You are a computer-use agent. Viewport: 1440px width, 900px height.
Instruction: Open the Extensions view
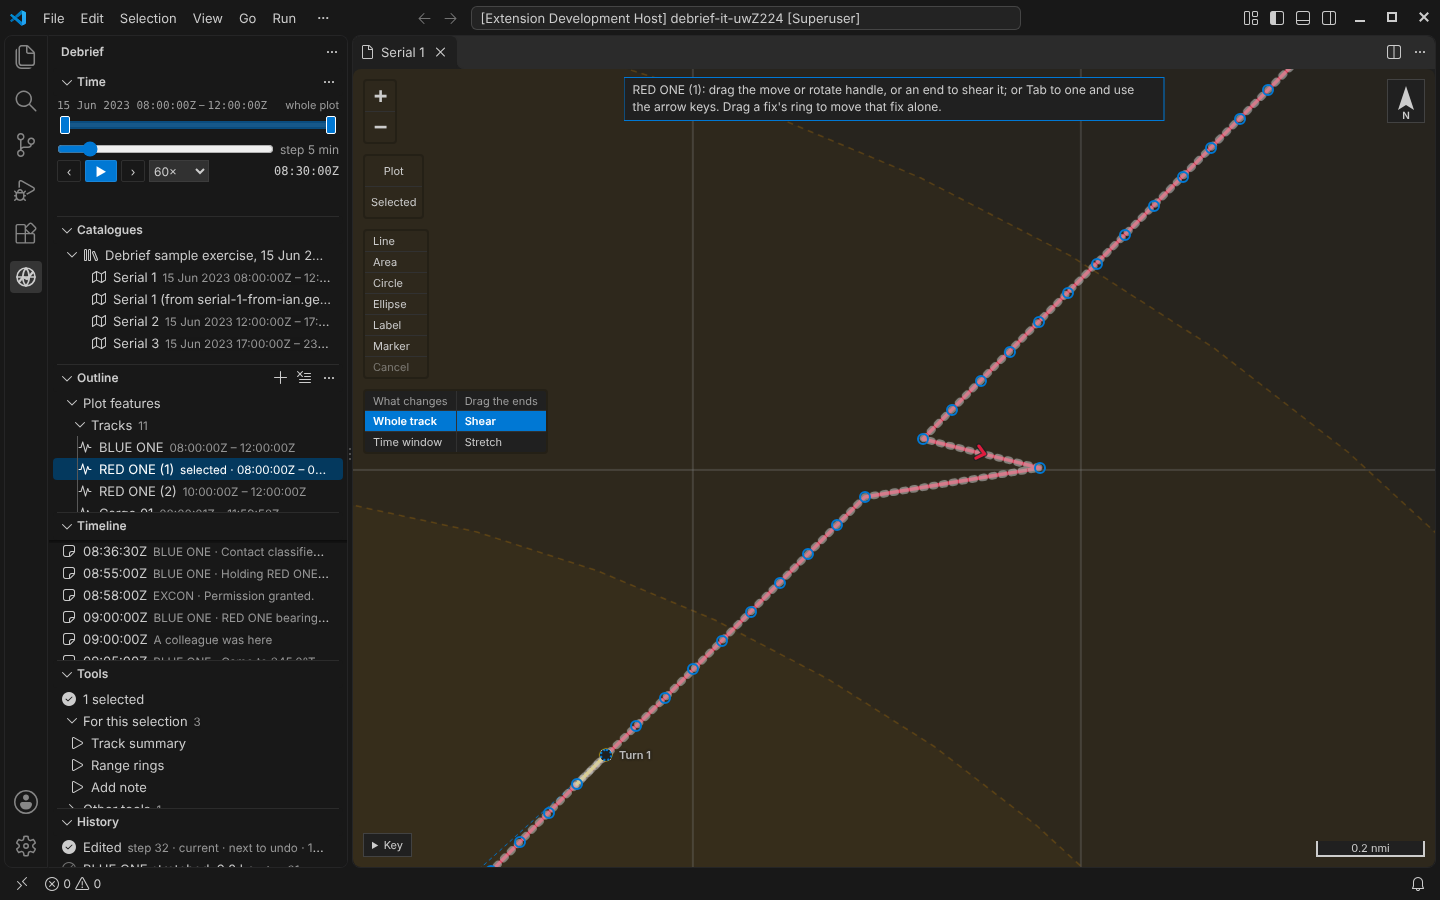click(x=26, y=233)
